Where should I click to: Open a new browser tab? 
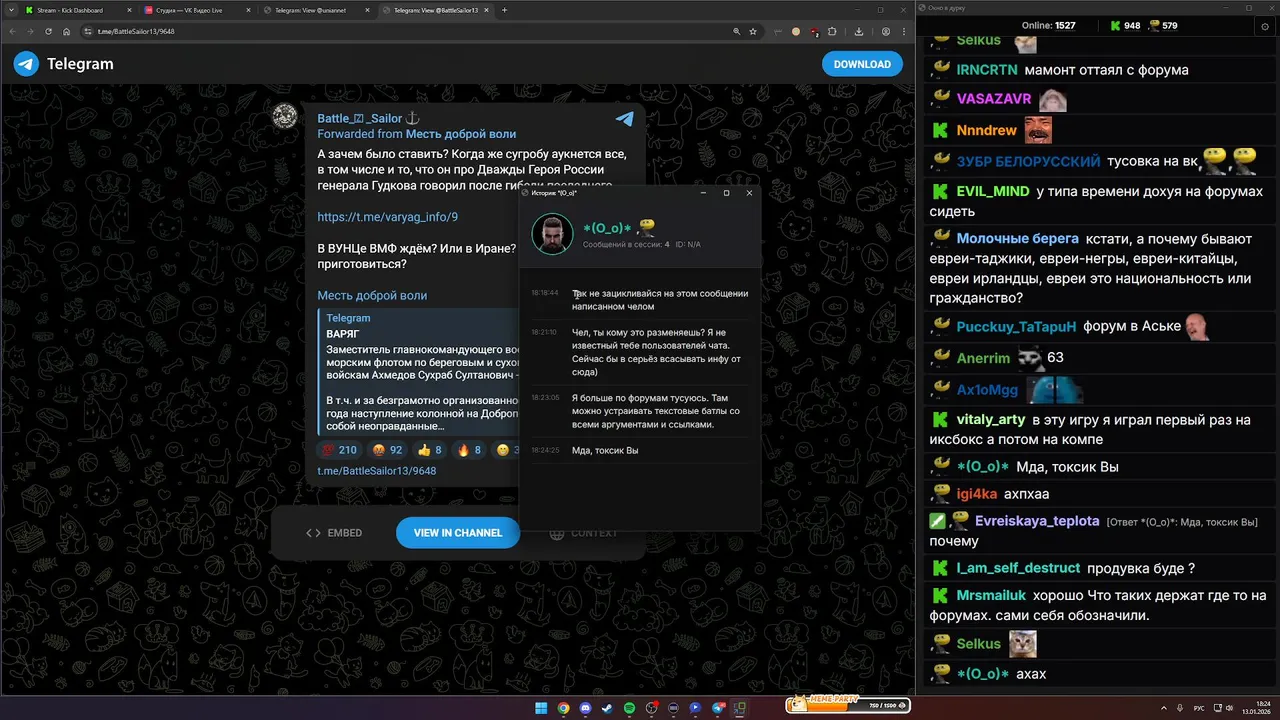pyautogui.click(x=504, y=10)
